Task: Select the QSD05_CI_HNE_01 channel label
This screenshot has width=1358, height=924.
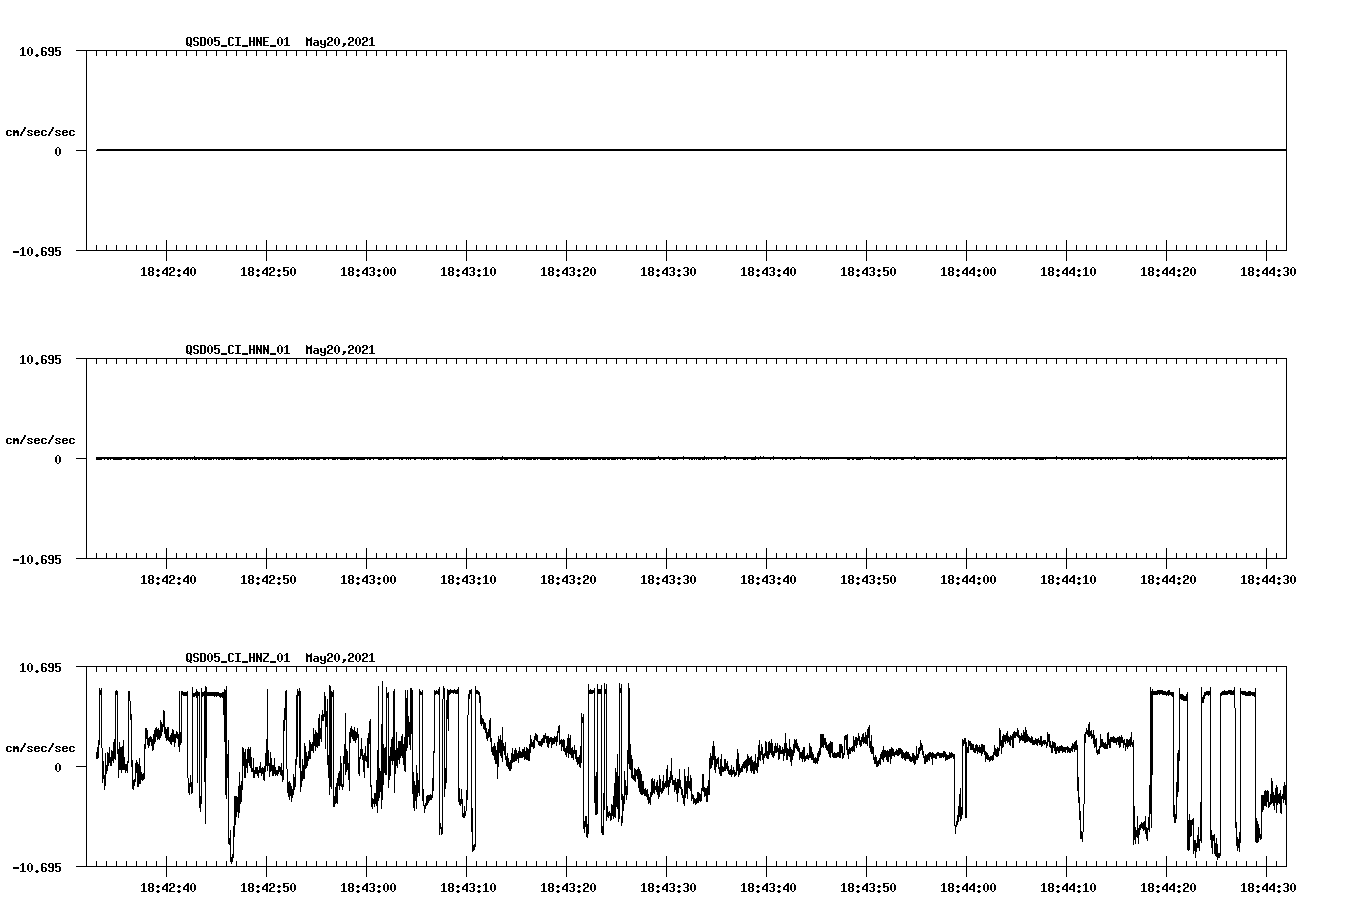Action: click(240, 42)
